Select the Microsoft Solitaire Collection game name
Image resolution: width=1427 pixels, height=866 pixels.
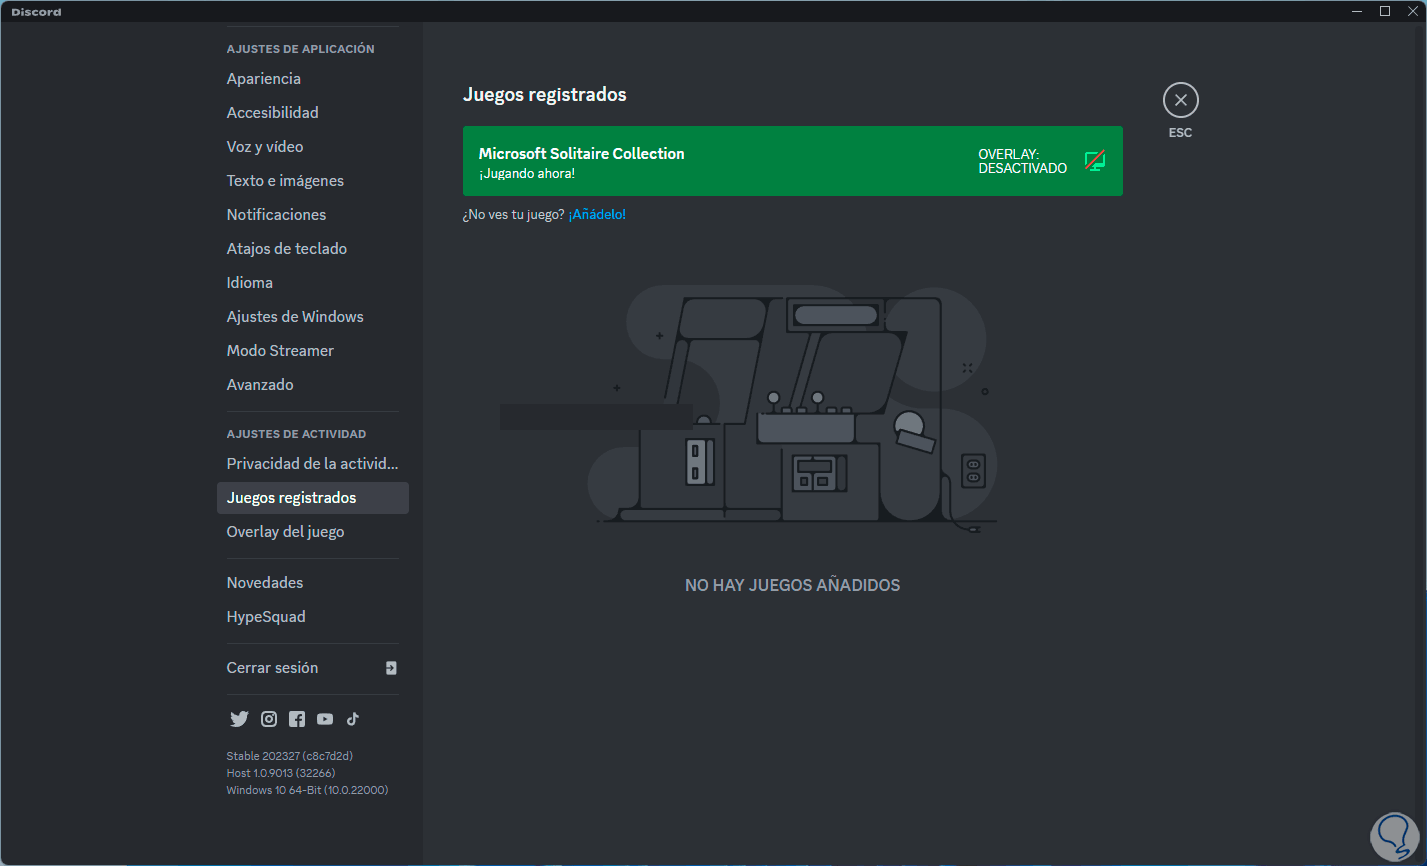pos(581,154)
